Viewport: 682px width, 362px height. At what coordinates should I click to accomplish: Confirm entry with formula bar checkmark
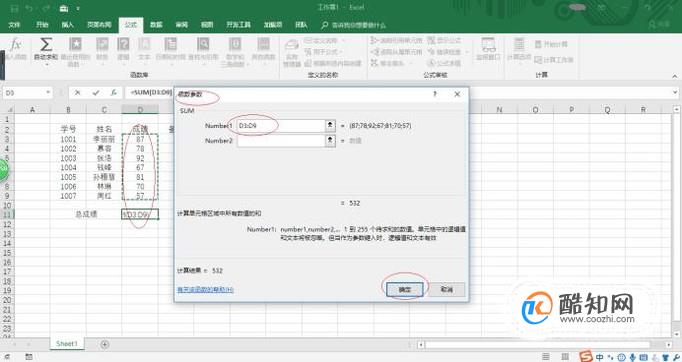pyautogui.click(x=96, y=93)
